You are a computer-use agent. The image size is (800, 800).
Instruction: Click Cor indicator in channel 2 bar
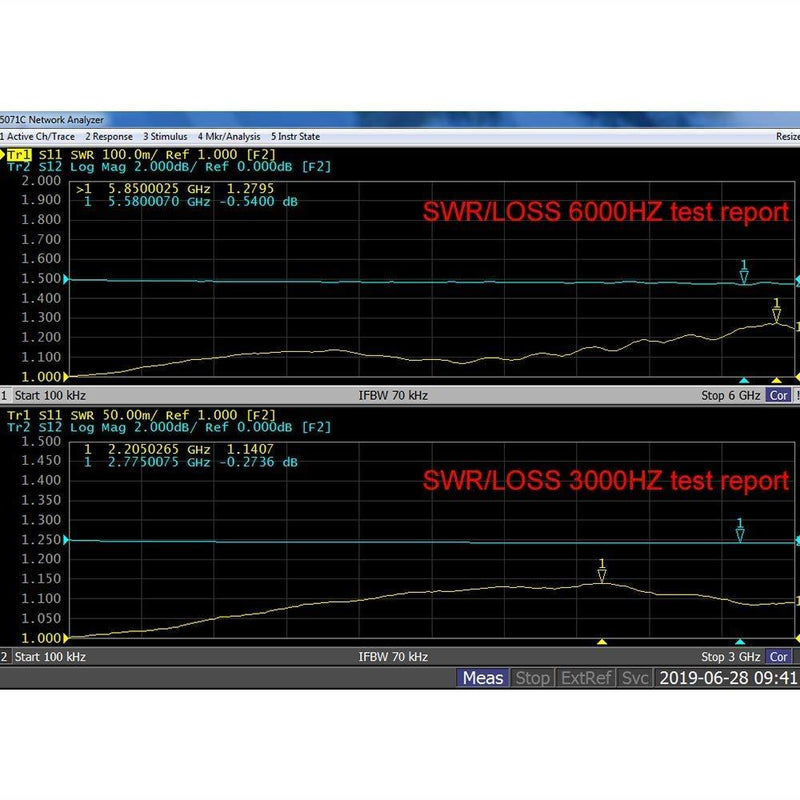(778, 657)
